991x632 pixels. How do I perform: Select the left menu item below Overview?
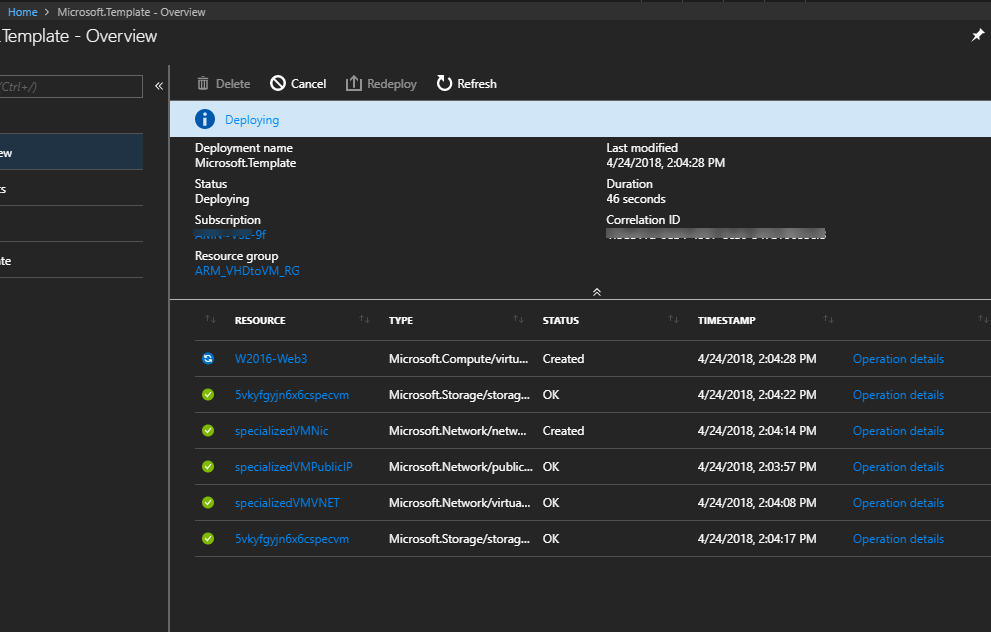(71, 188)
